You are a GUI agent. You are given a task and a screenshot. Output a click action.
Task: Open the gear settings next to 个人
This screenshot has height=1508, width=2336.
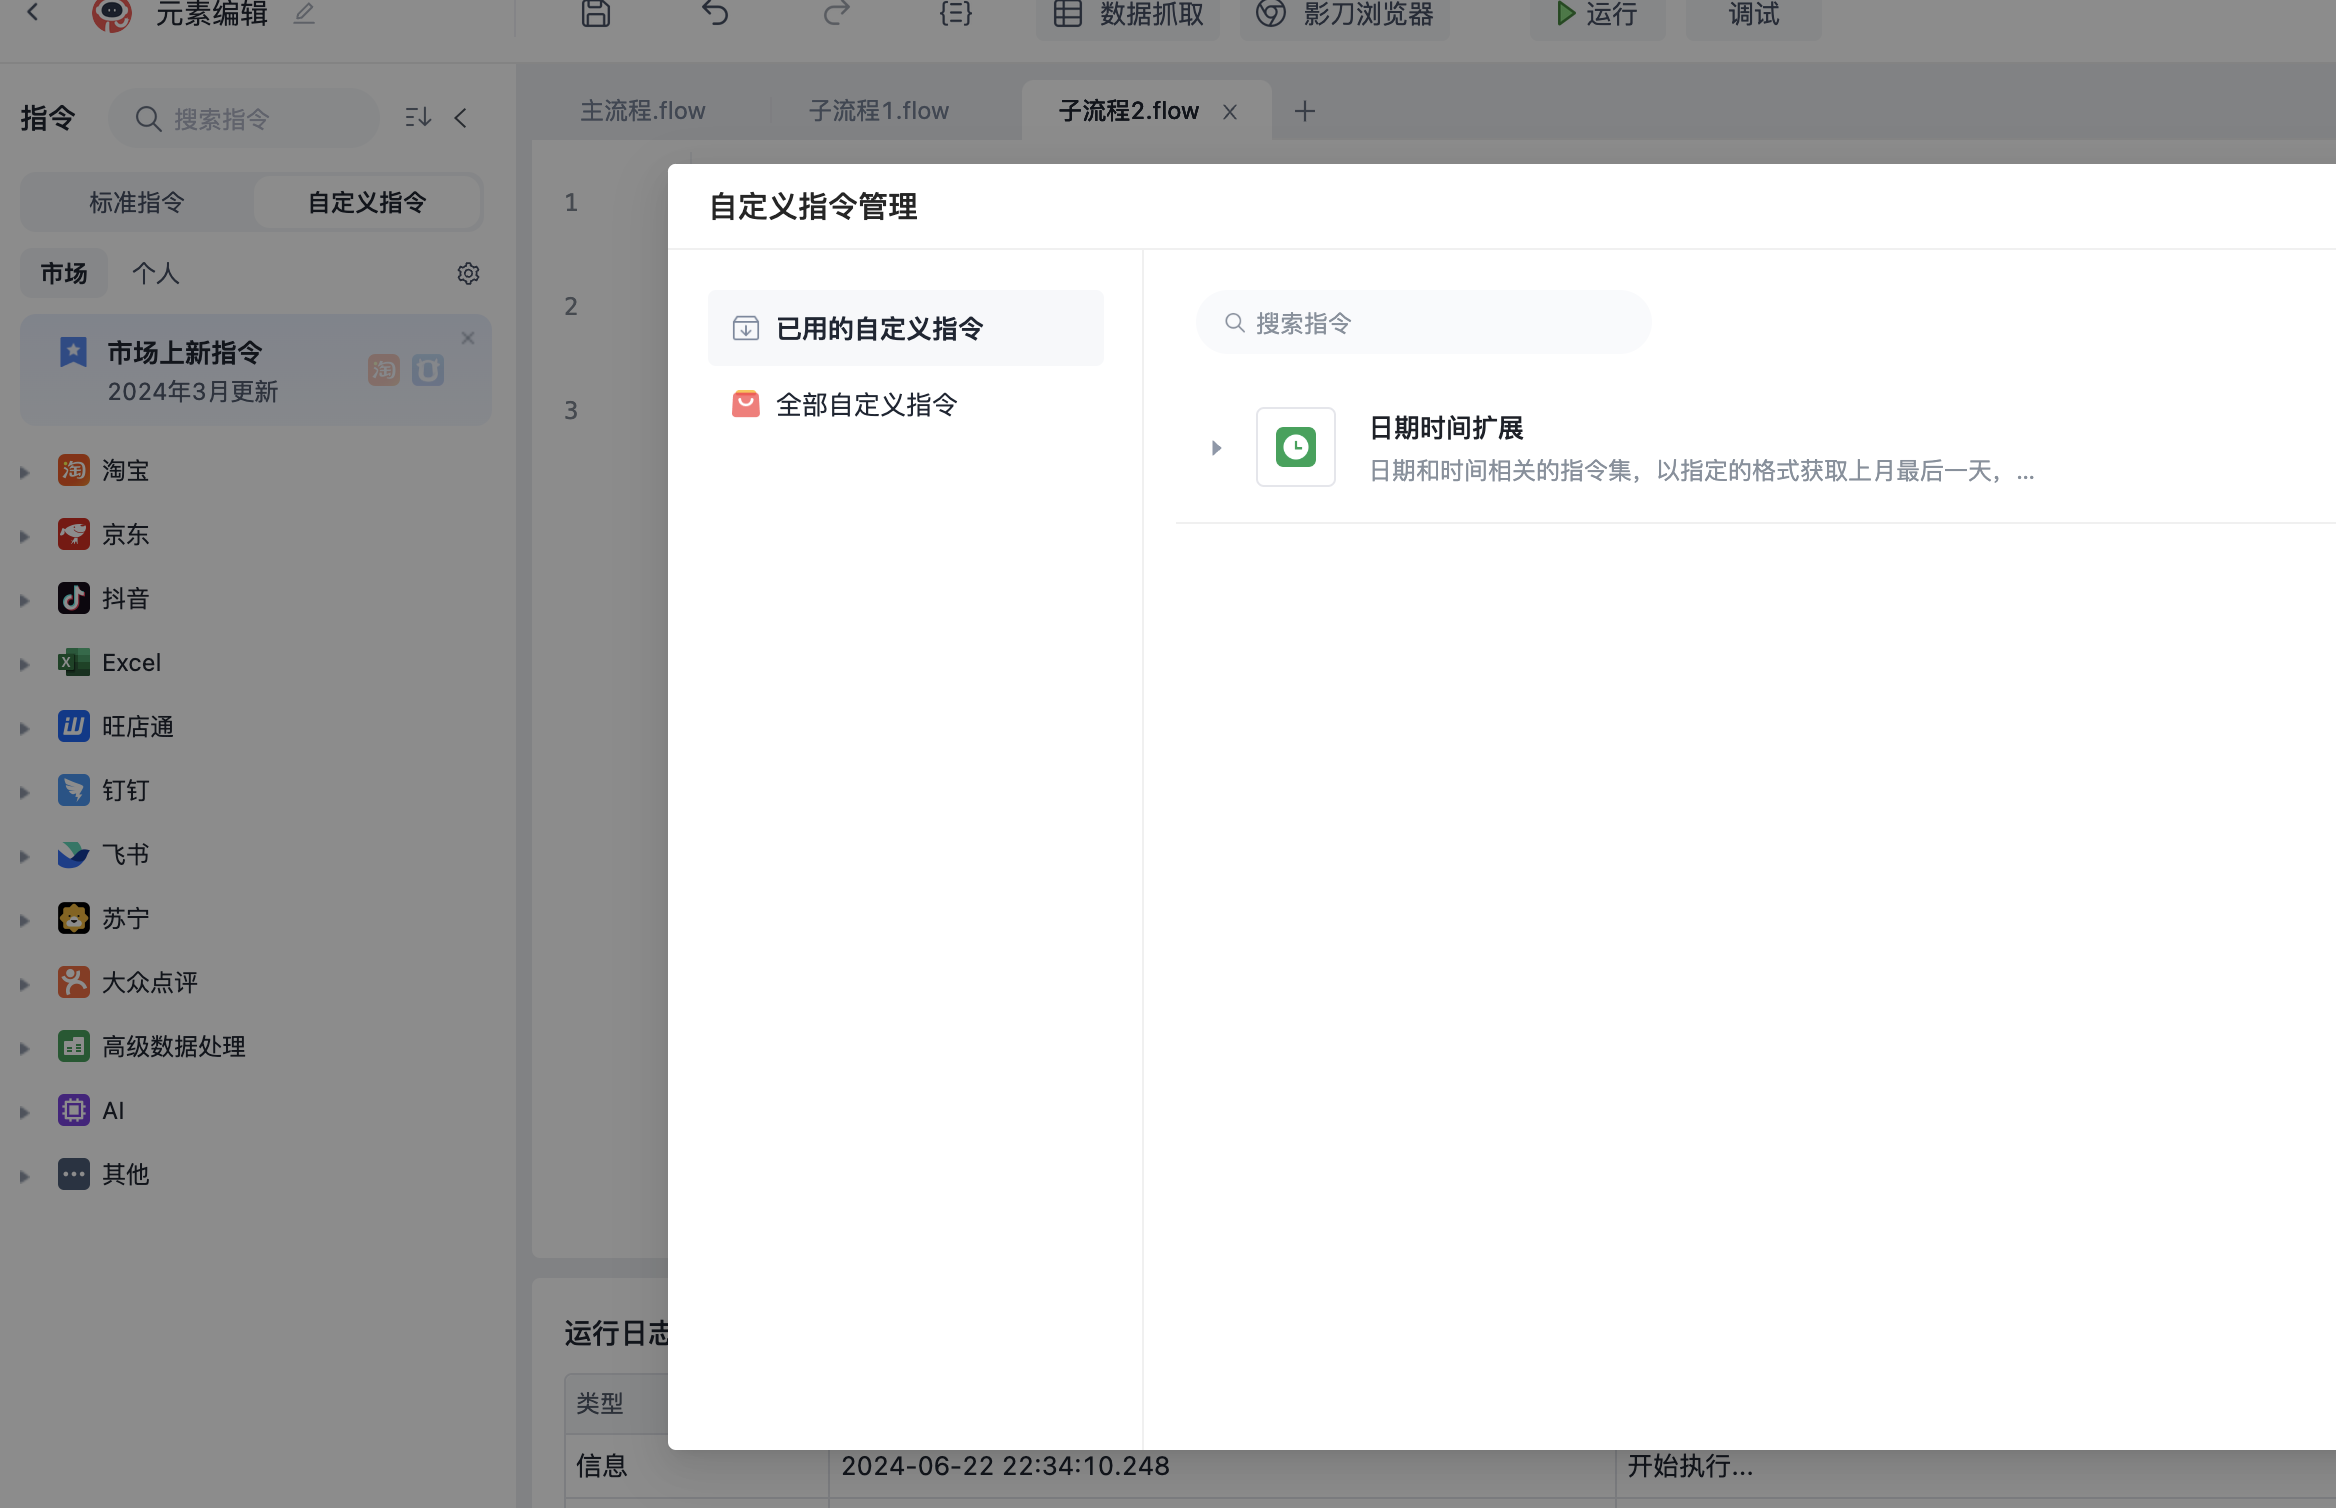(468, 273)
